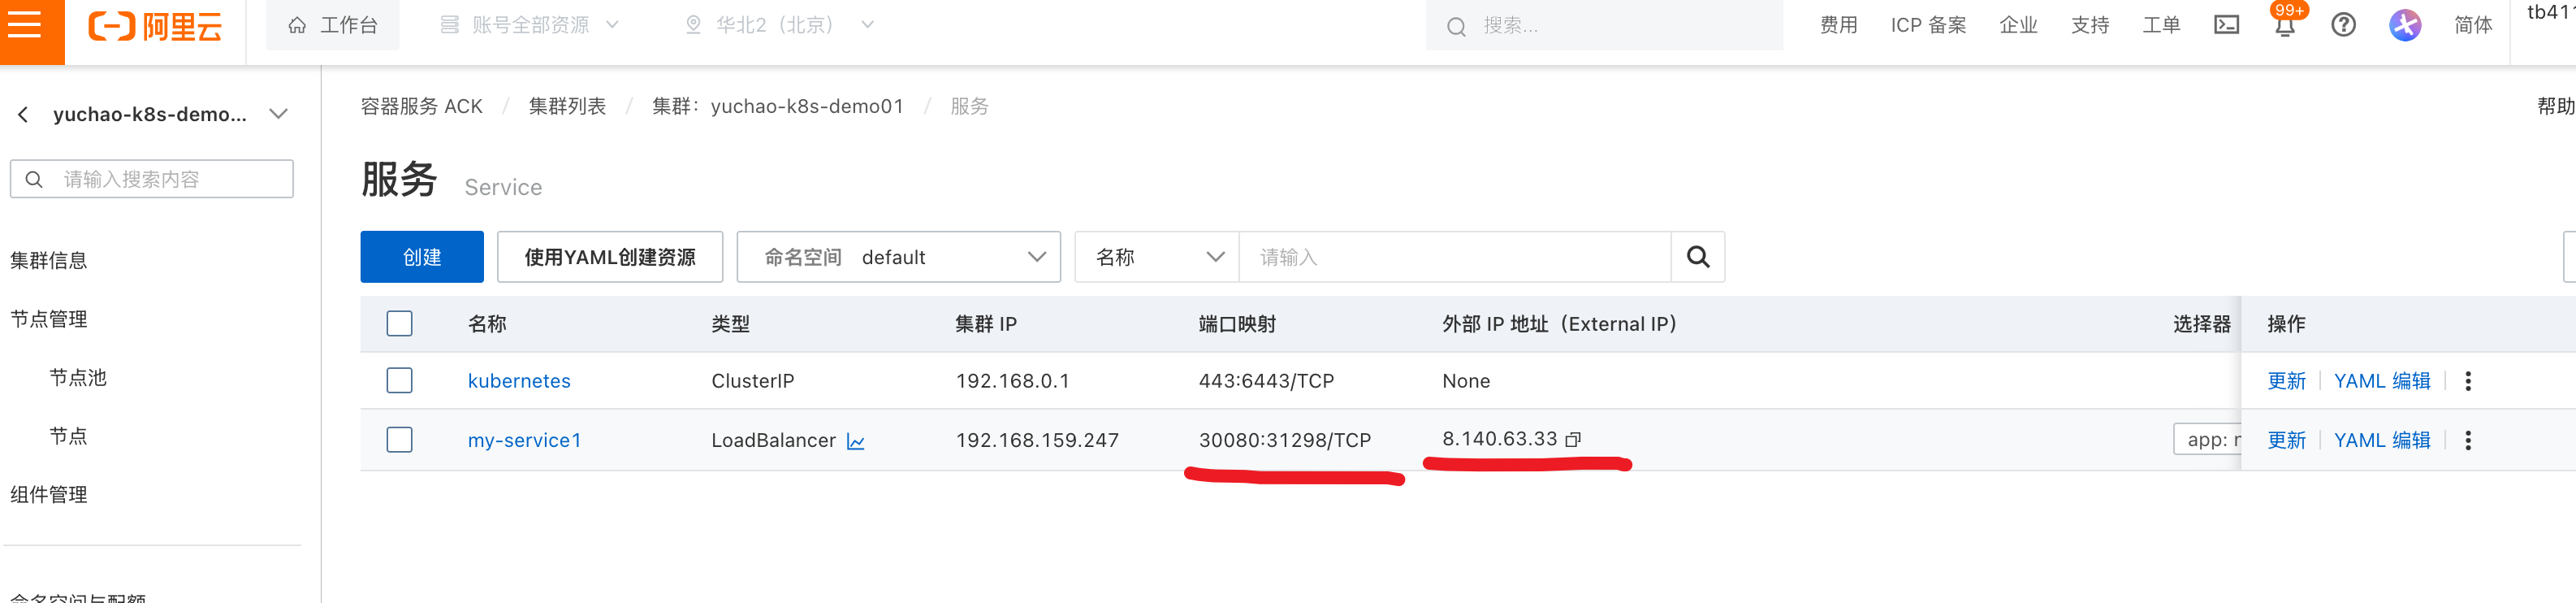Open the notifications bell with 99+ badge
Screen dimensions: 2576x603
point(2285,25)
